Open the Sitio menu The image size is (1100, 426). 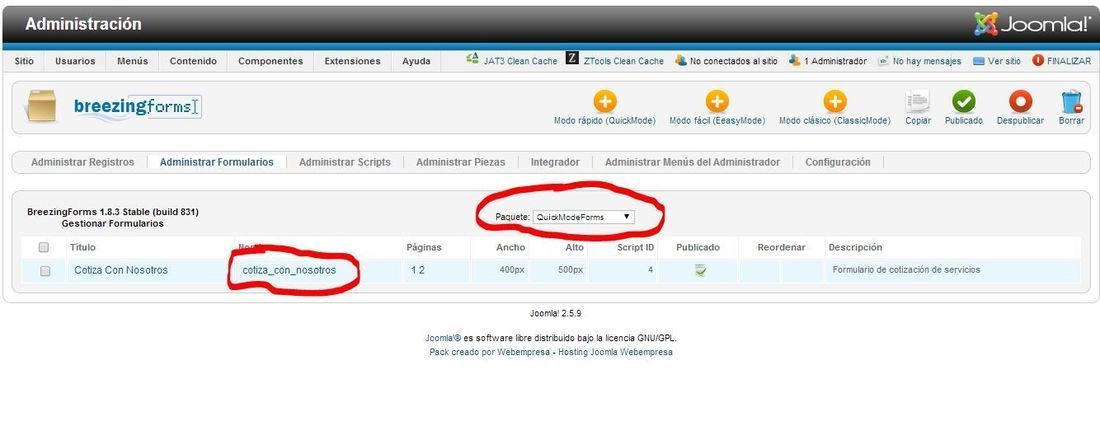coord(24,61)
